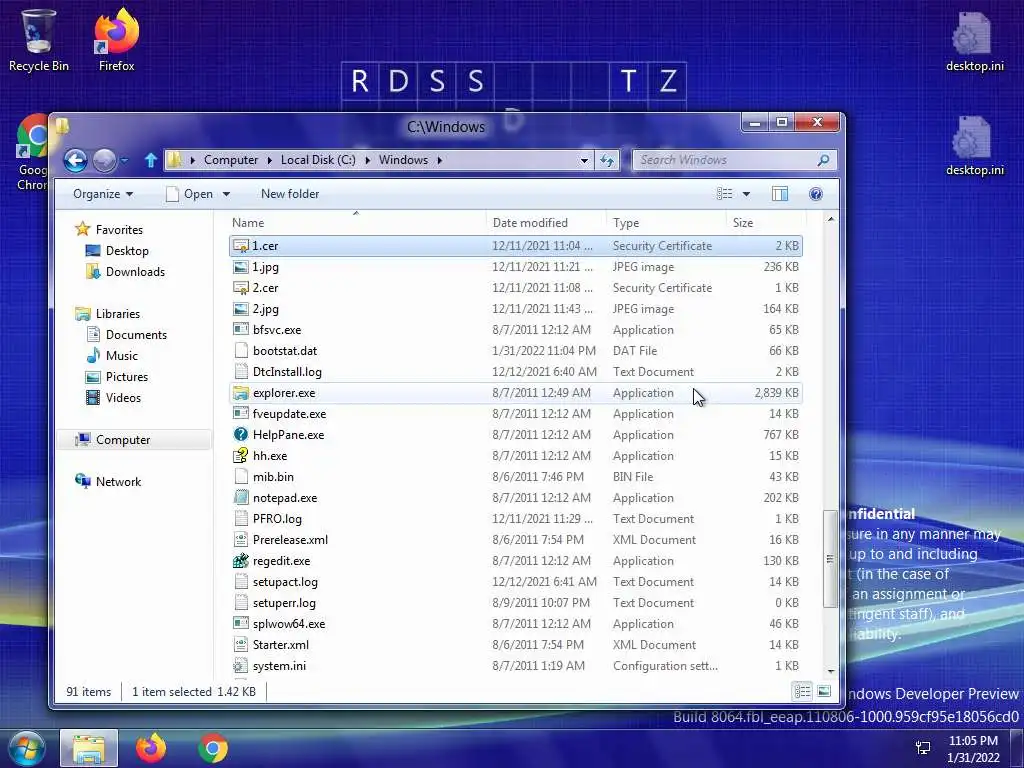This screenshot has width=1024, height=768.
Task: Open the Firefox desktop shortcut
Action: [x=116, y=39]
